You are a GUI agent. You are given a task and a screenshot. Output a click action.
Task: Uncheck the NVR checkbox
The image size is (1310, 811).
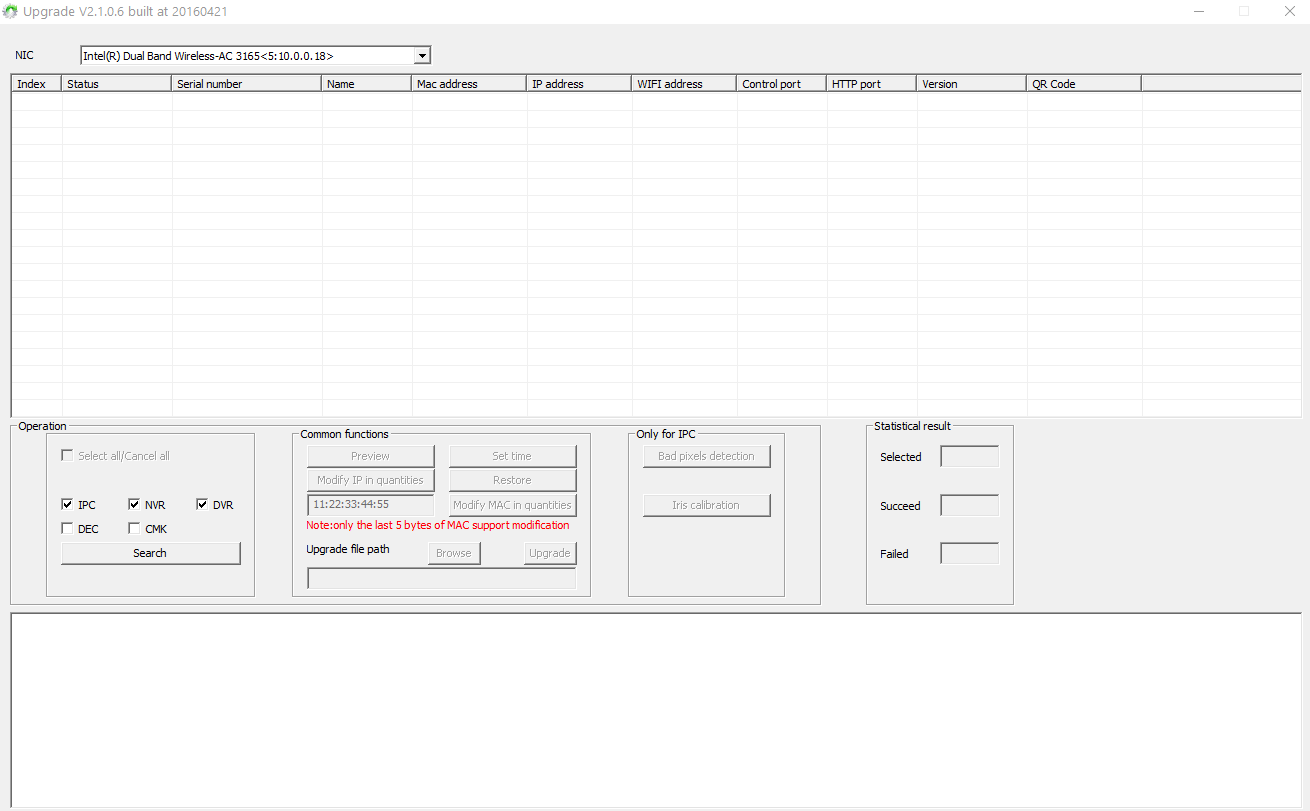(x=134, y=505)
